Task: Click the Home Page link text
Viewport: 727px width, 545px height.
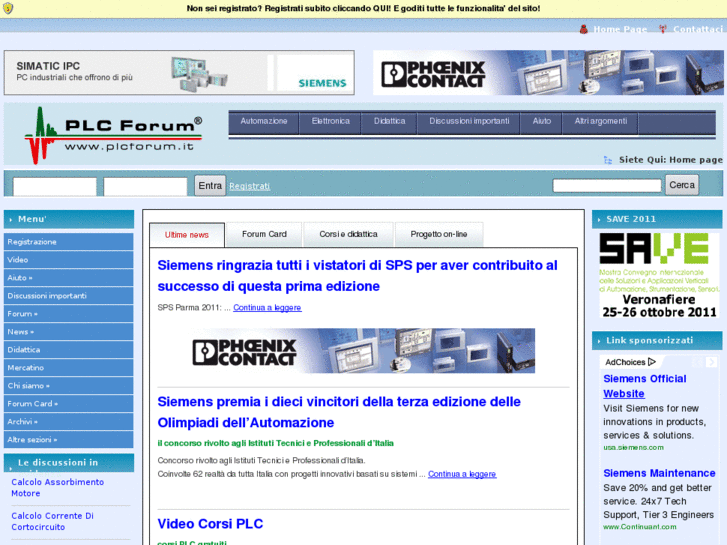Action: (x=620, y=29)
